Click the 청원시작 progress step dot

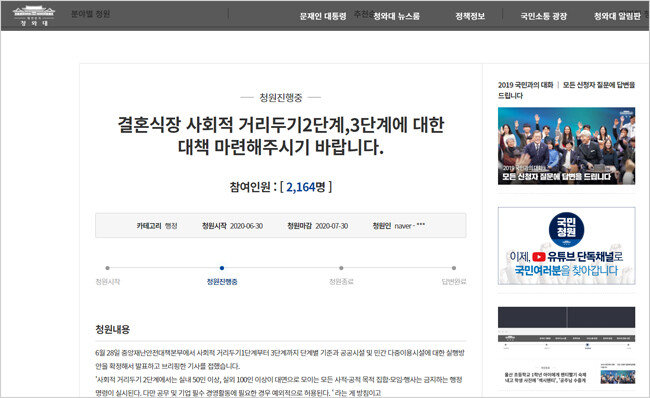click(x=108, y=268)
